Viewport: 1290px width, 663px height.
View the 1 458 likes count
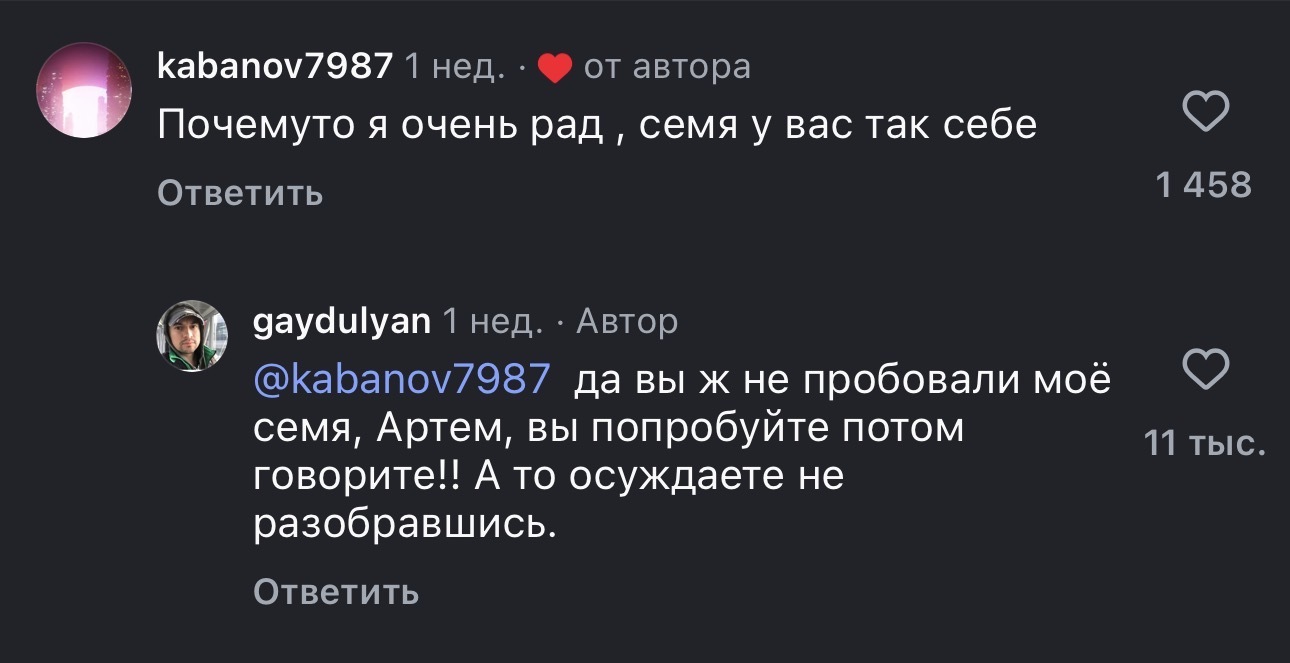tap(1204, 185)
